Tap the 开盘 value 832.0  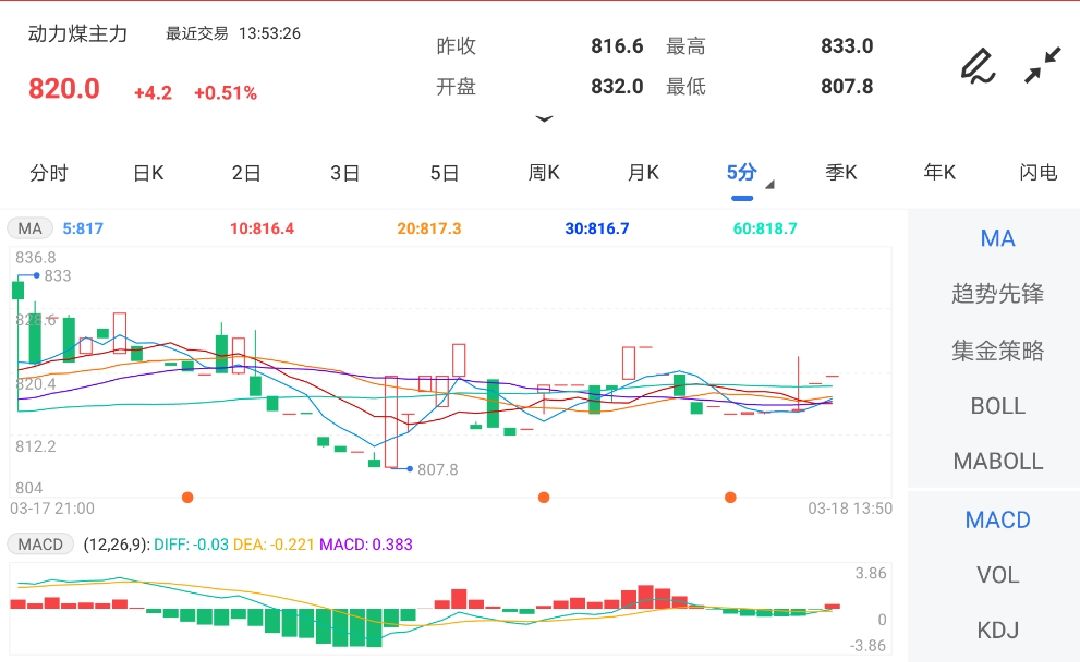[617, 86]
